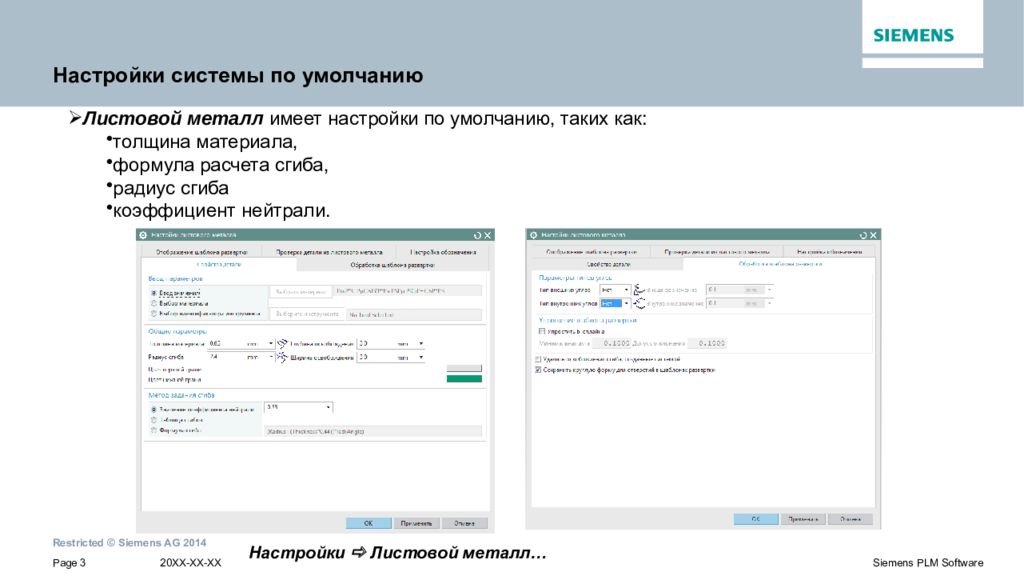
Task: Click OK in the left dialog
Action: (x=368, y=523)
